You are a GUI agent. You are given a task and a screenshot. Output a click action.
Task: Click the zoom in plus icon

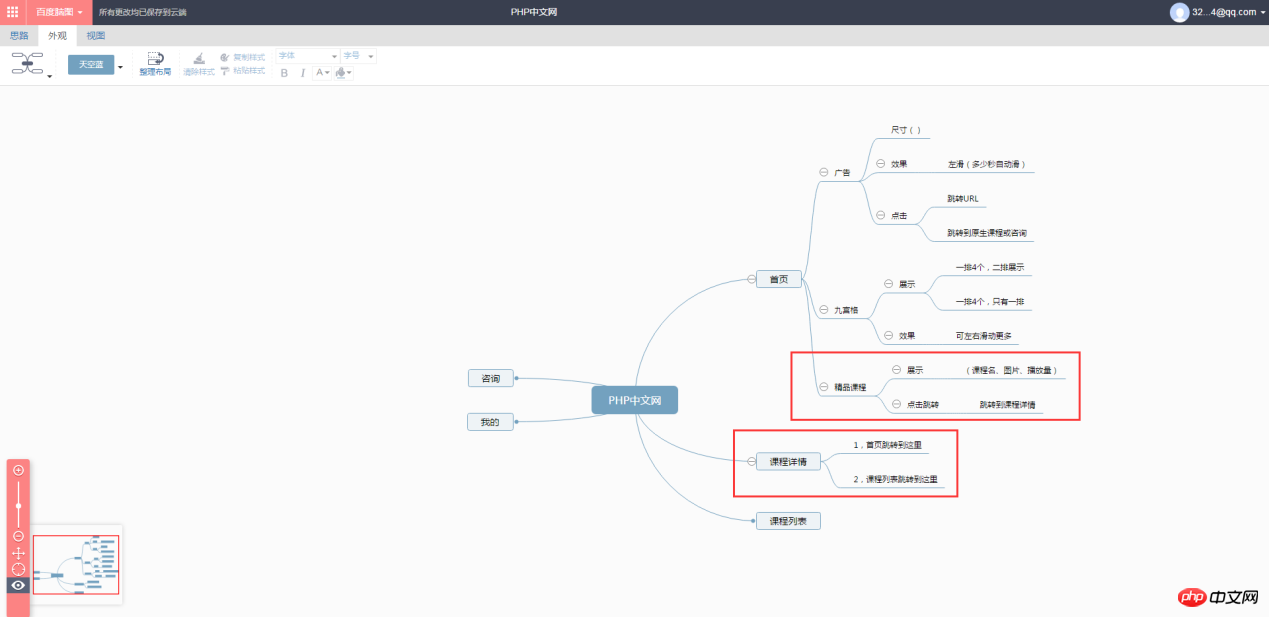[18, 470]
